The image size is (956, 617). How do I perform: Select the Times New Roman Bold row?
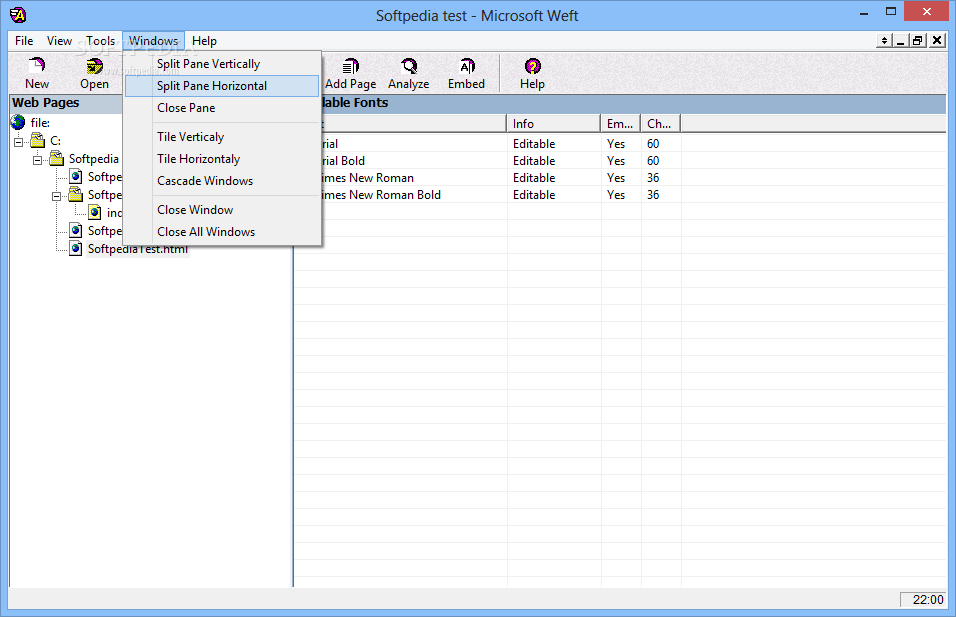[x=619, y=194]
